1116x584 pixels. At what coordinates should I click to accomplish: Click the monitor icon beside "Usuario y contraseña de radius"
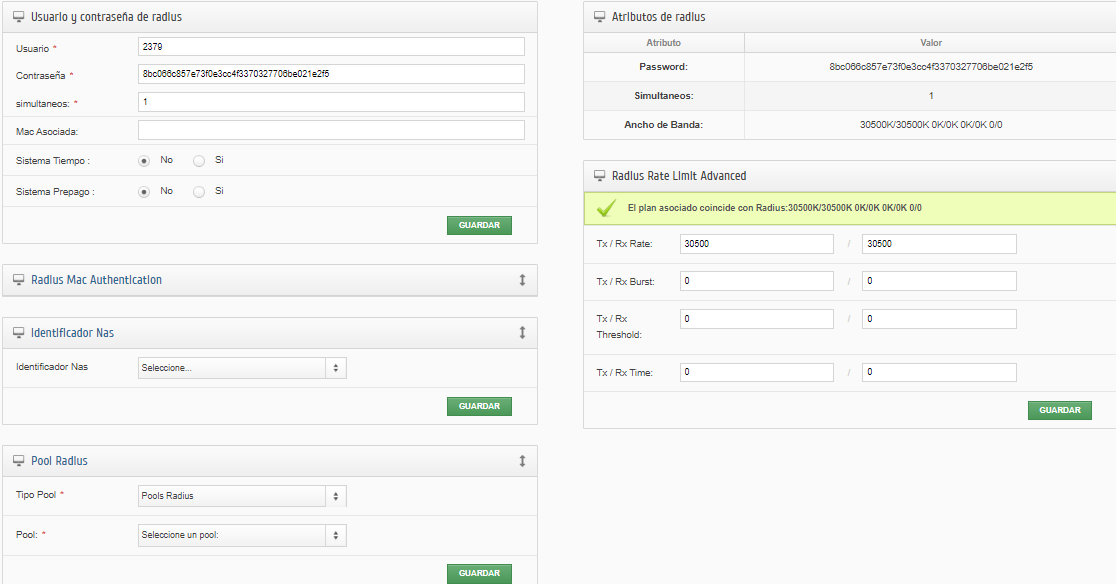(18, 17)
